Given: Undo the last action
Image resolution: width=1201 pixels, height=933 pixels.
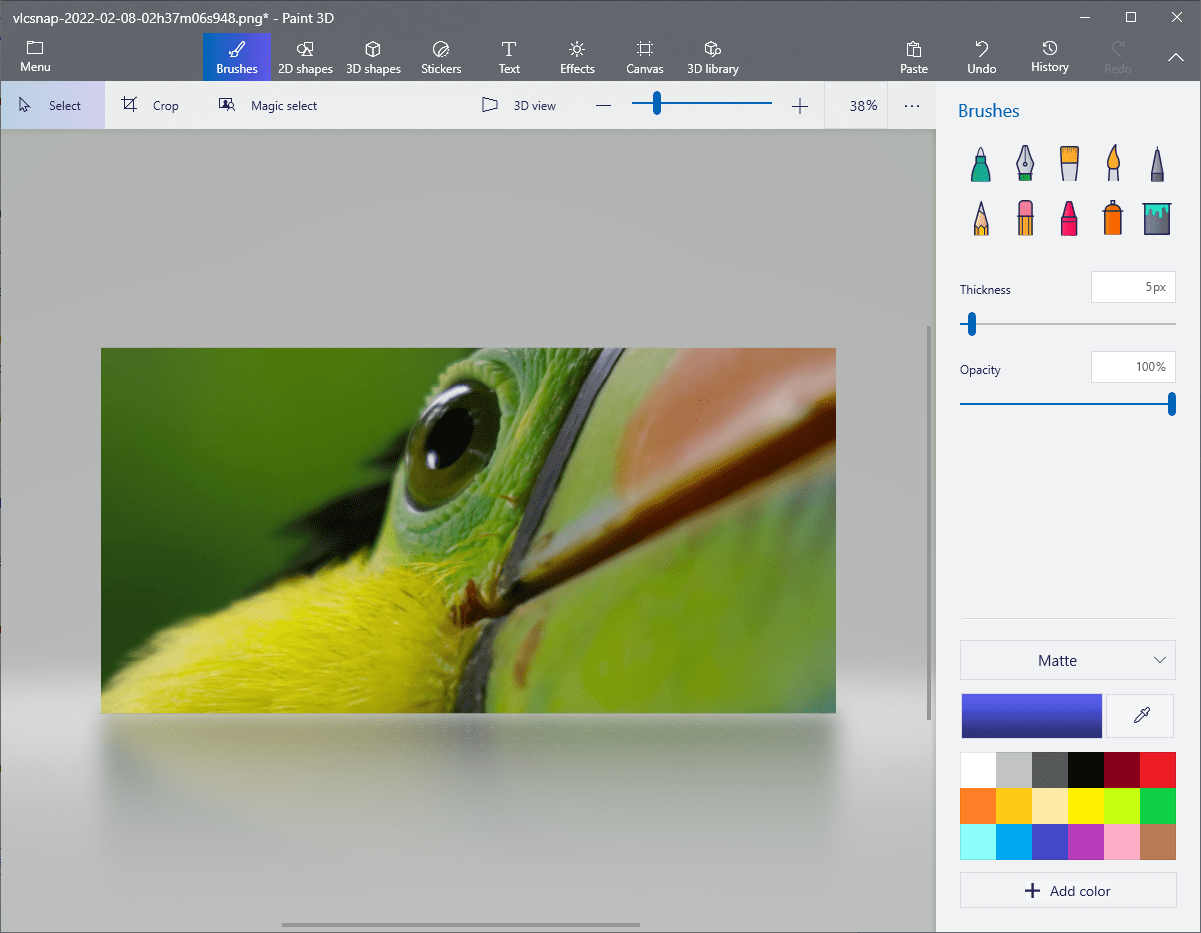Looking at the screenshot, I should 982,57.
